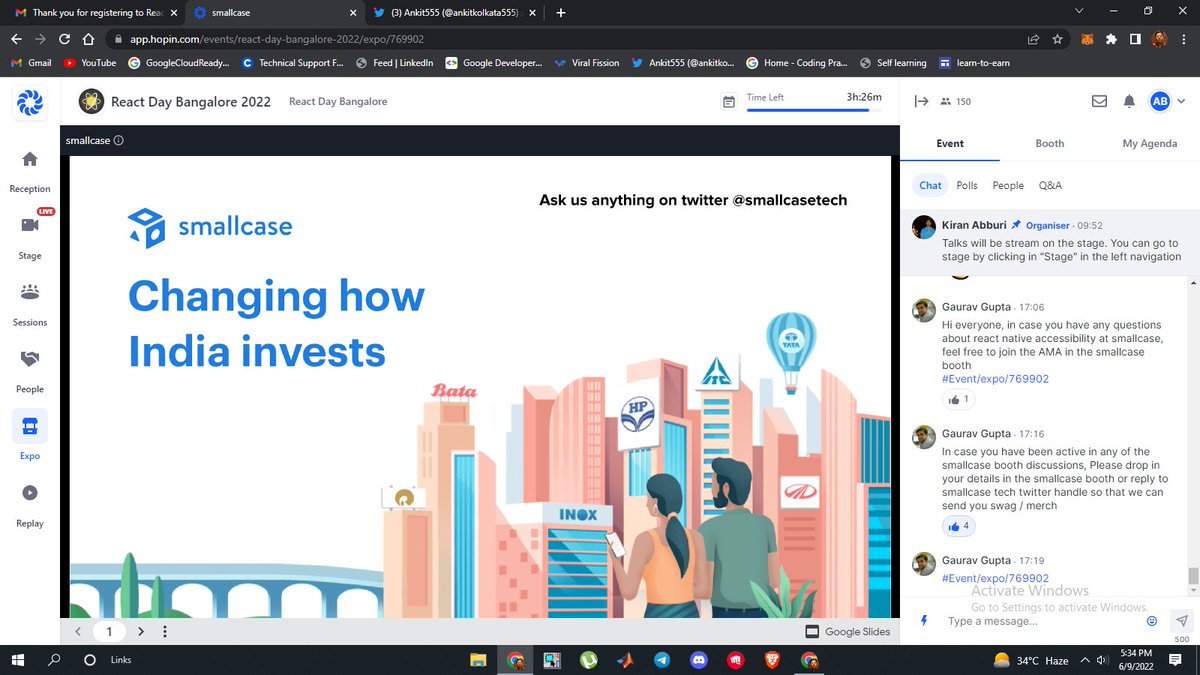Open the People sub-tab in panel

1008,185
